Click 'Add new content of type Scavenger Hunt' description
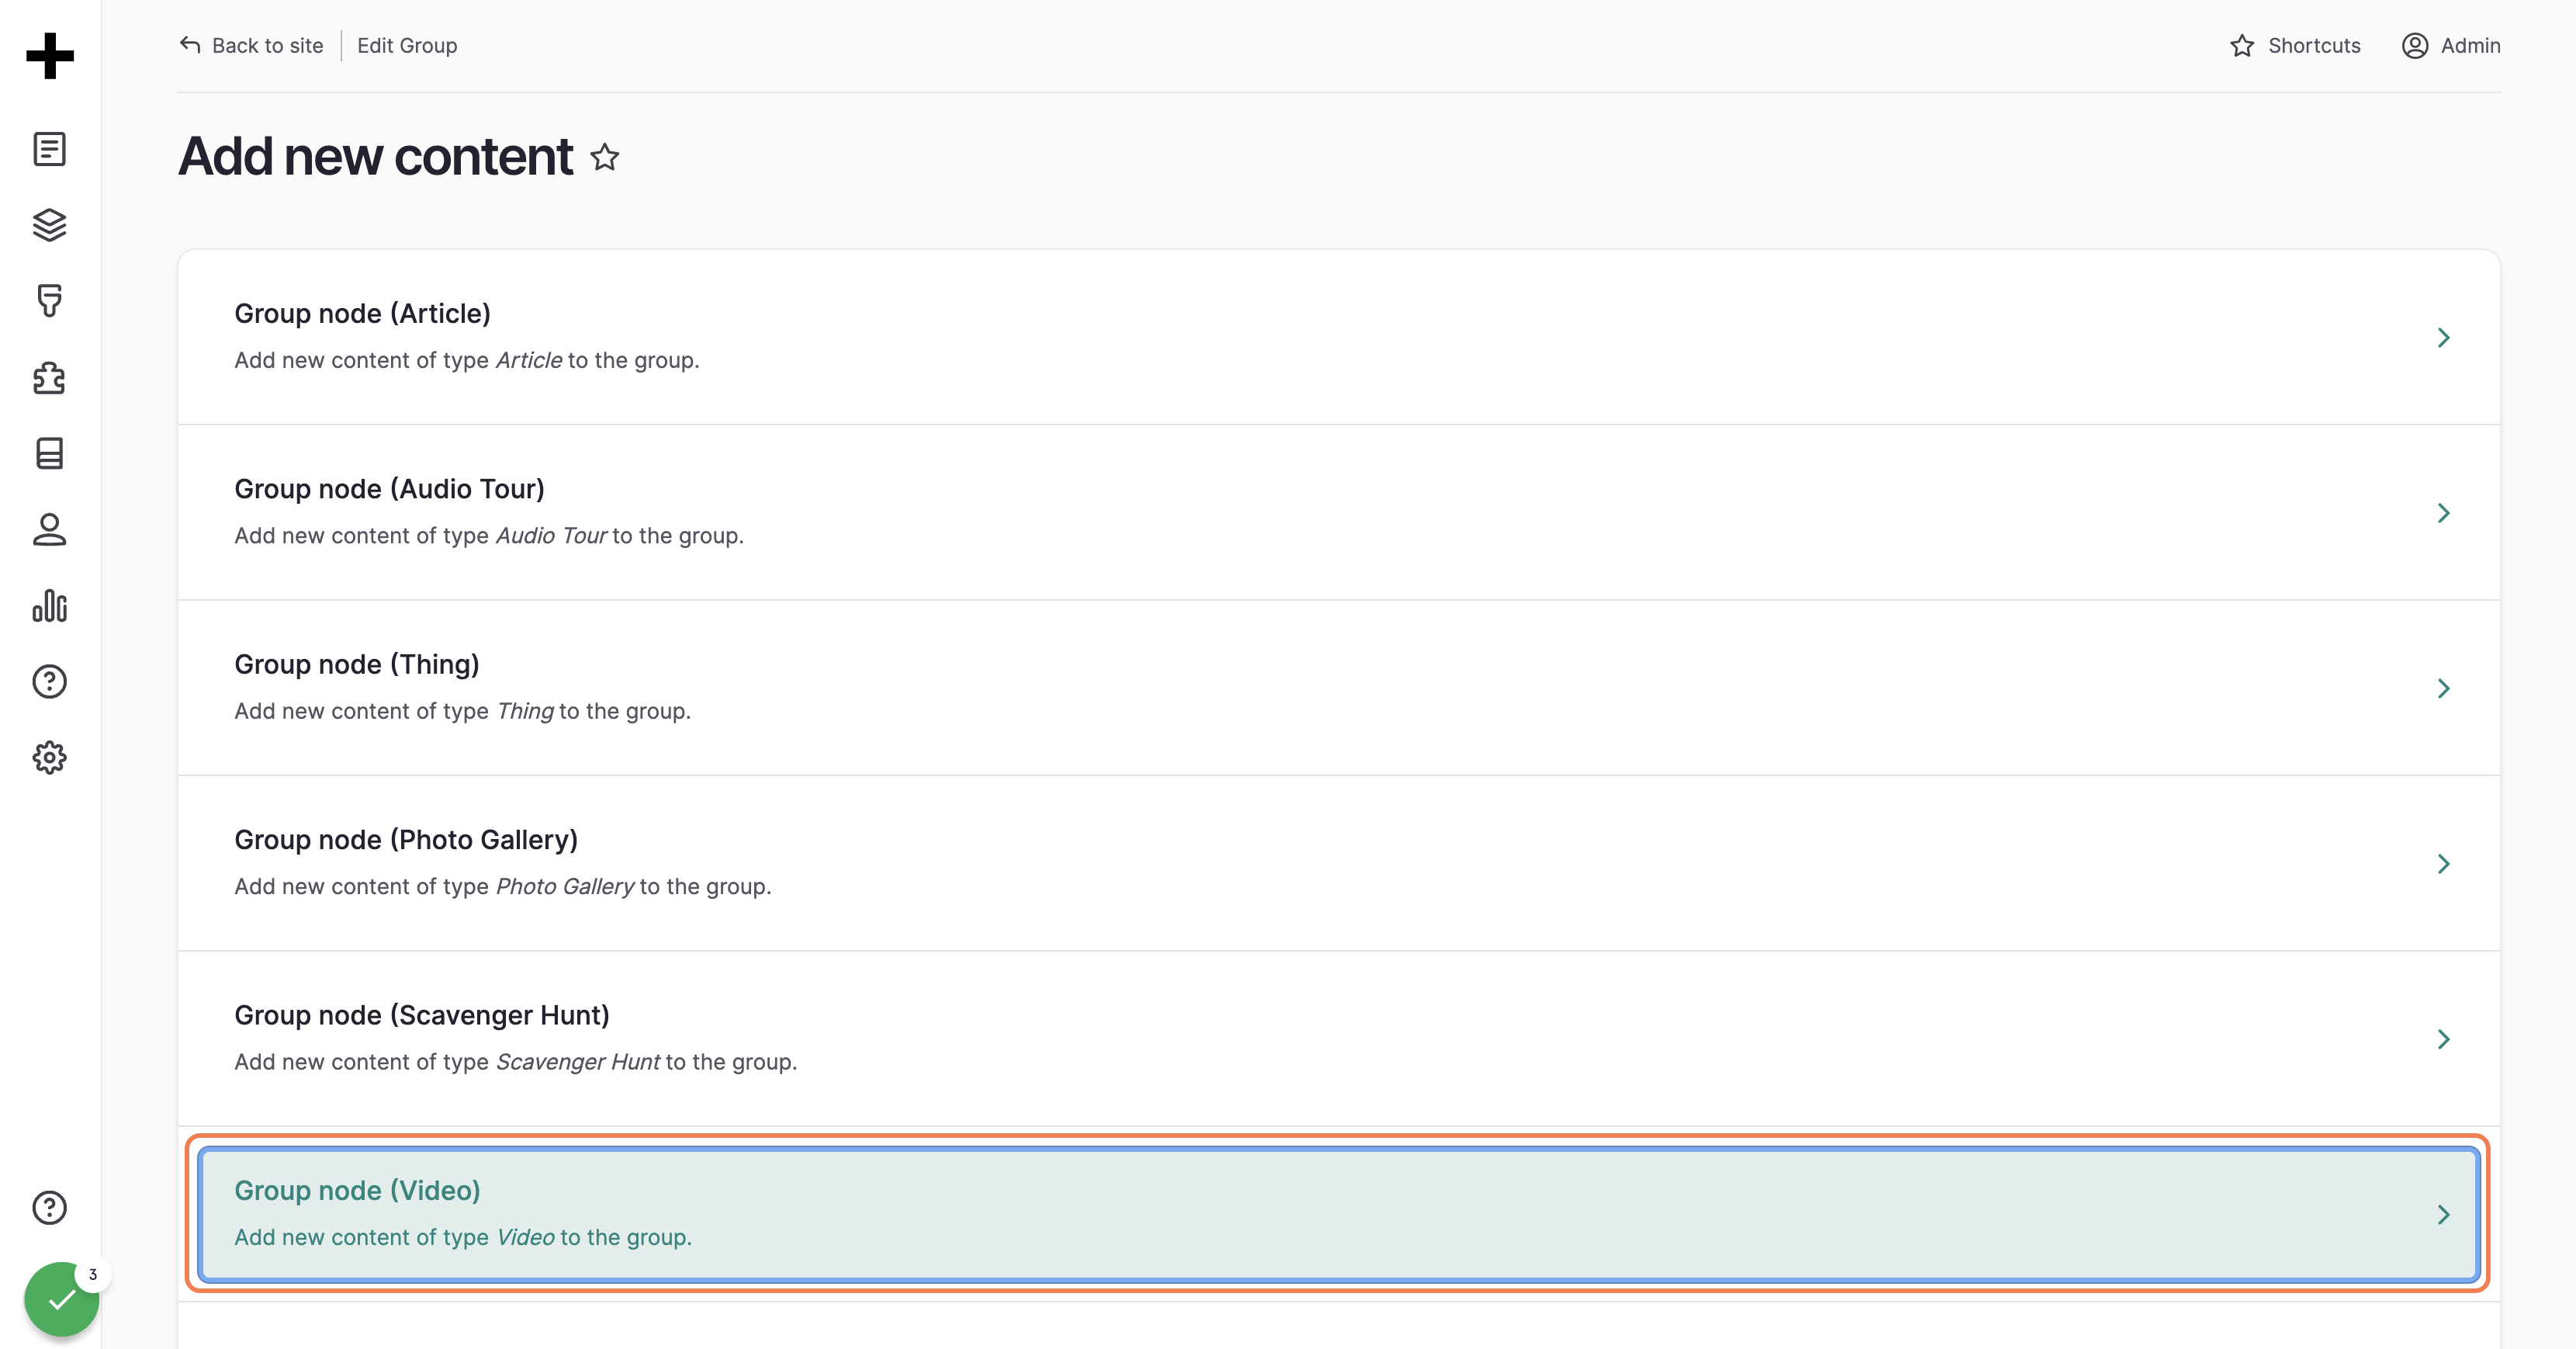2576x1349 pixels. click(516, 1062)
